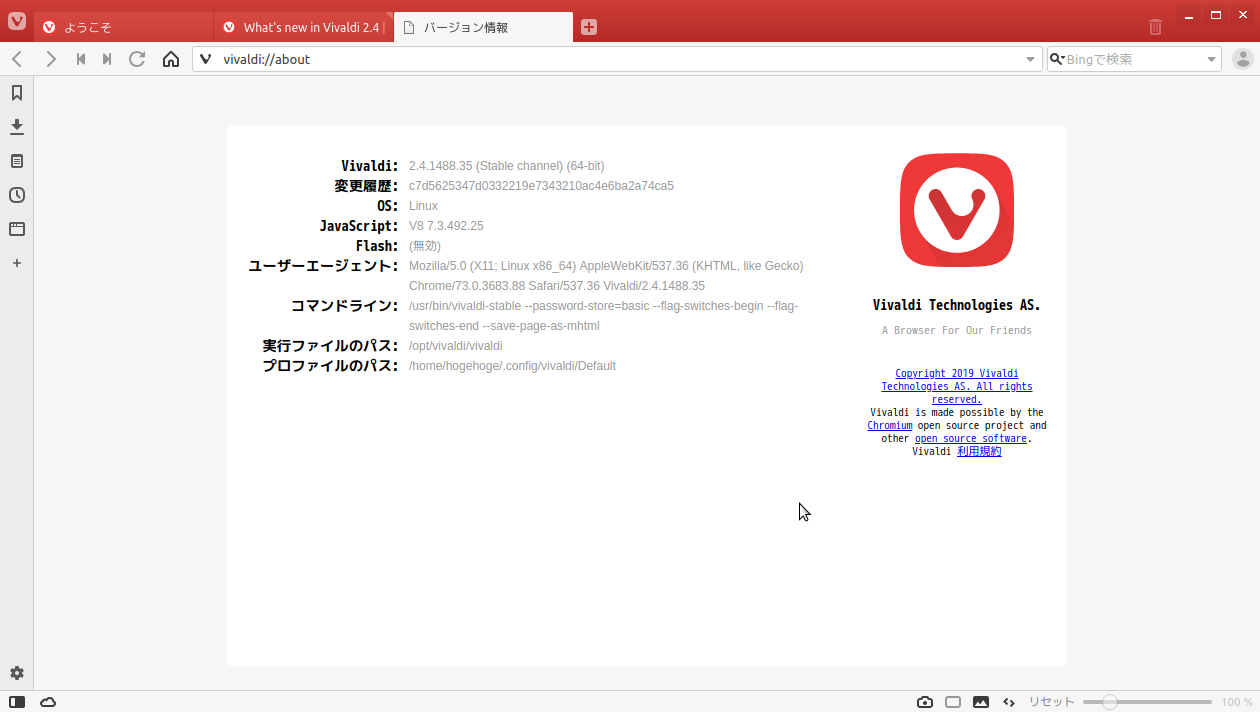
Task: Click the page zoom slider handle
Action: (1109, 702)
